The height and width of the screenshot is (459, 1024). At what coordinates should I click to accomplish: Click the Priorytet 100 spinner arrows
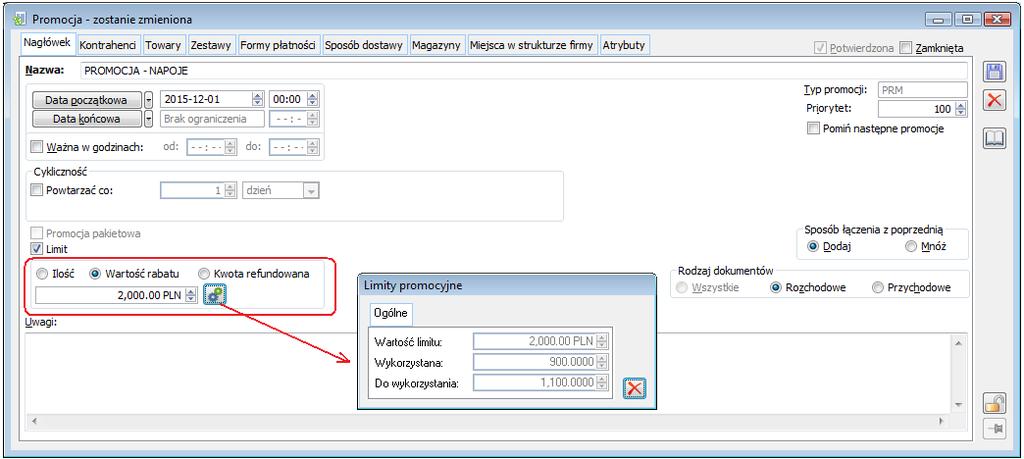pyautogui.click(x=960, y=109)
